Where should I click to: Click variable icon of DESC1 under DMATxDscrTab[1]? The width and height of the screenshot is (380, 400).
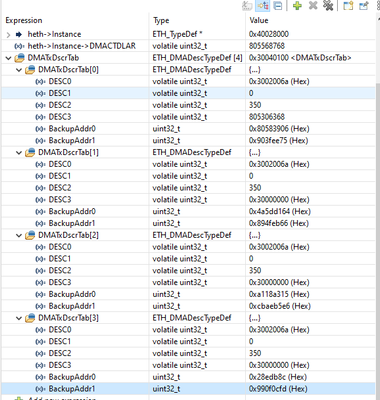[40, 176]
